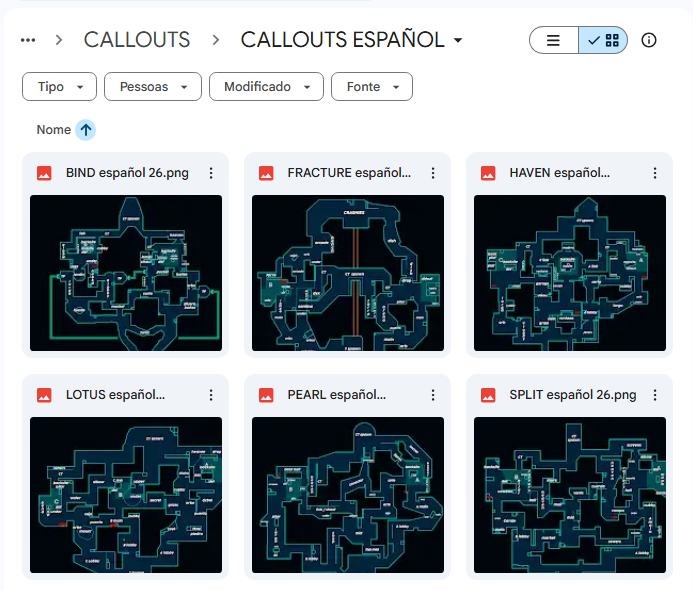The width and height of the screenshot is (693, 591).
Task: Click the file name LOTUS español...
Action: [x=115, y=395]
